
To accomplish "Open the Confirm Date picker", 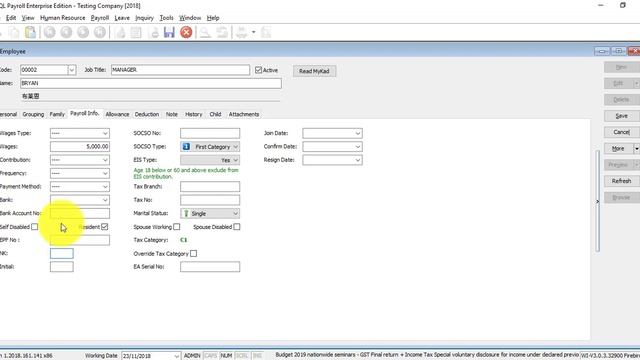I will (x=358, y=147).
